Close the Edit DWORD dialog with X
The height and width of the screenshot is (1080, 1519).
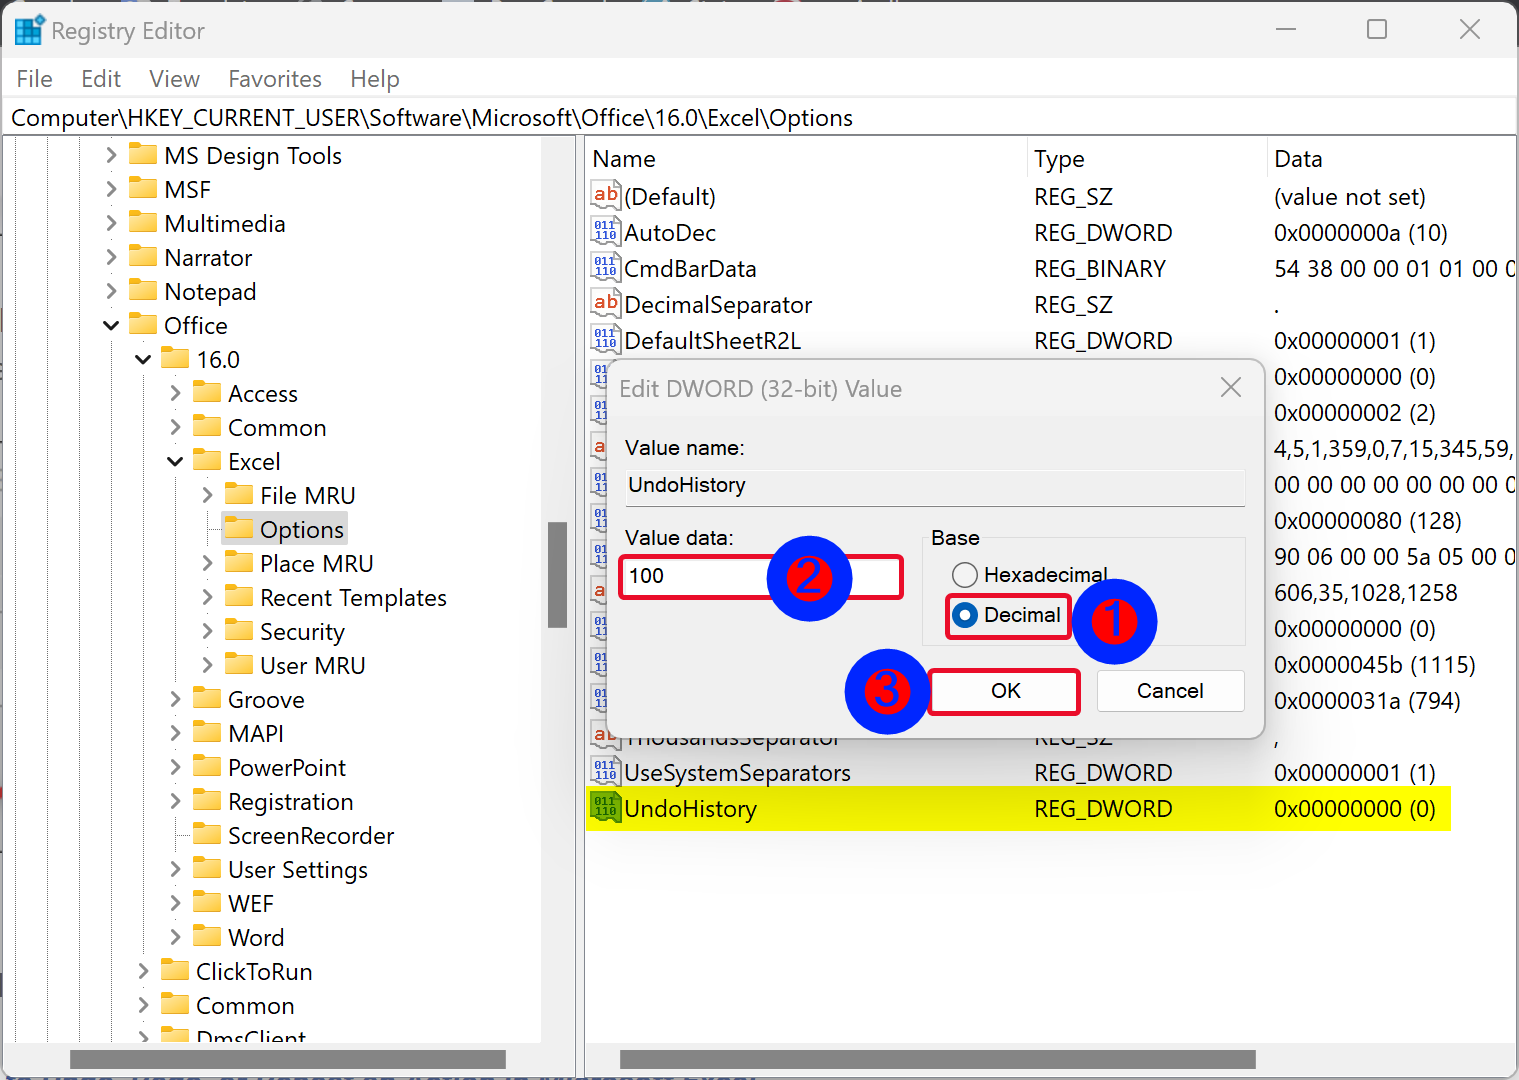pyautogui.click(x=1231, y=388)
